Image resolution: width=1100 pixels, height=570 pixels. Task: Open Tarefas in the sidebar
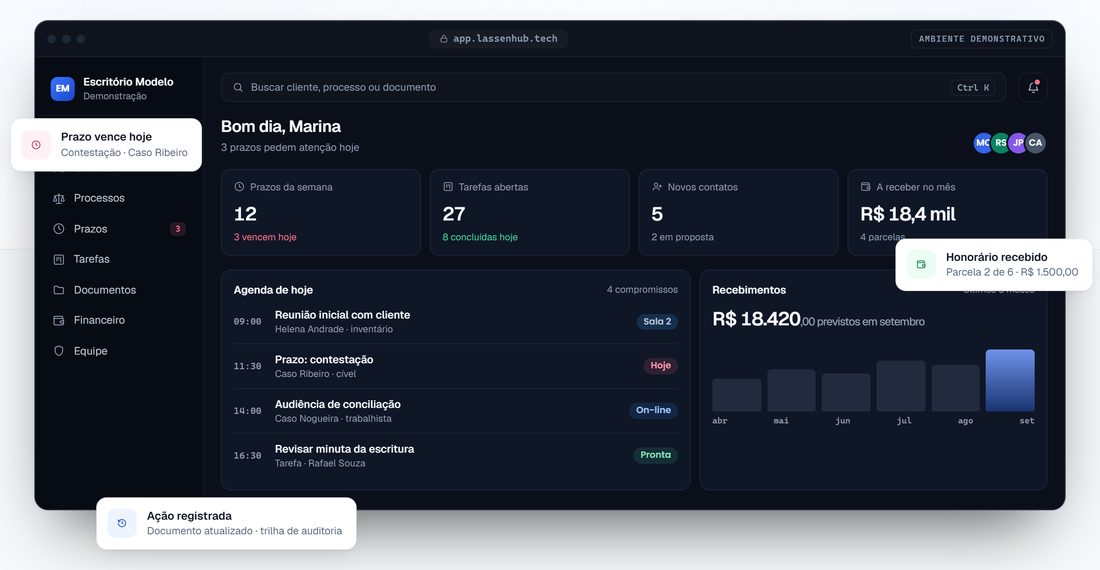[x=118, y=259]
